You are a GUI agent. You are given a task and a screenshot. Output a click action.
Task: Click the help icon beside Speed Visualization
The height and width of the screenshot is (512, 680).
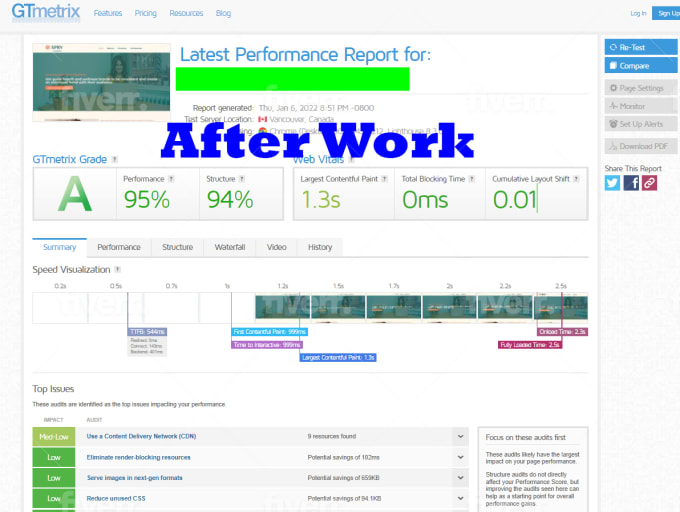pyautogui.click(x=118, y=270)
